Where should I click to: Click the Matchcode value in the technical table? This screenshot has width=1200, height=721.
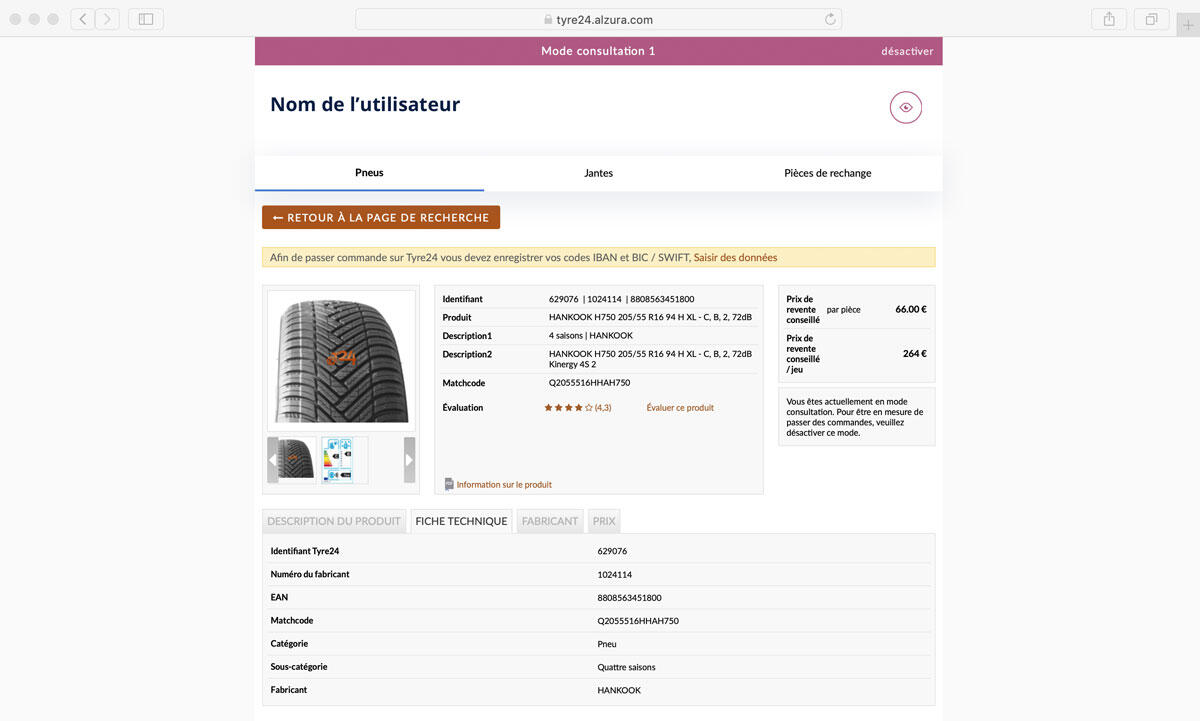pos(638,621)
